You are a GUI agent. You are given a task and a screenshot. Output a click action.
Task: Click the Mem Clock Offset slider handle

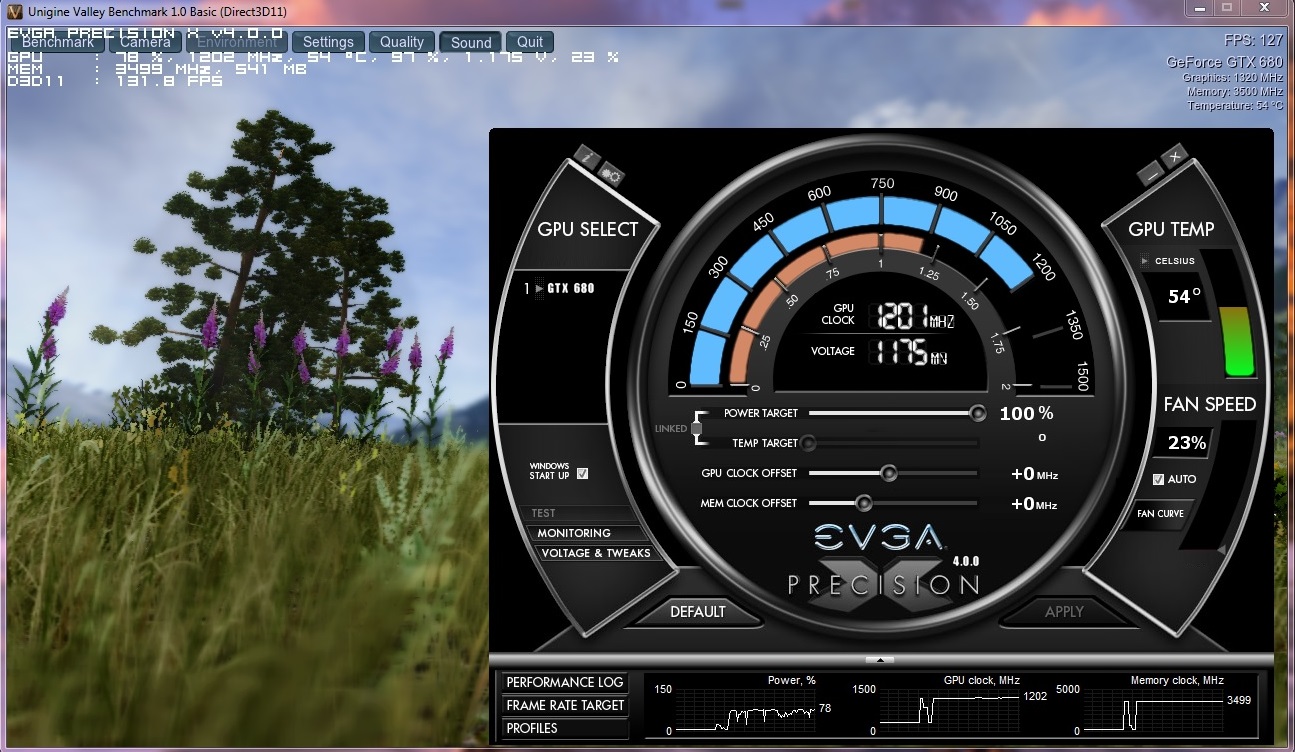[x=864, y=503]
